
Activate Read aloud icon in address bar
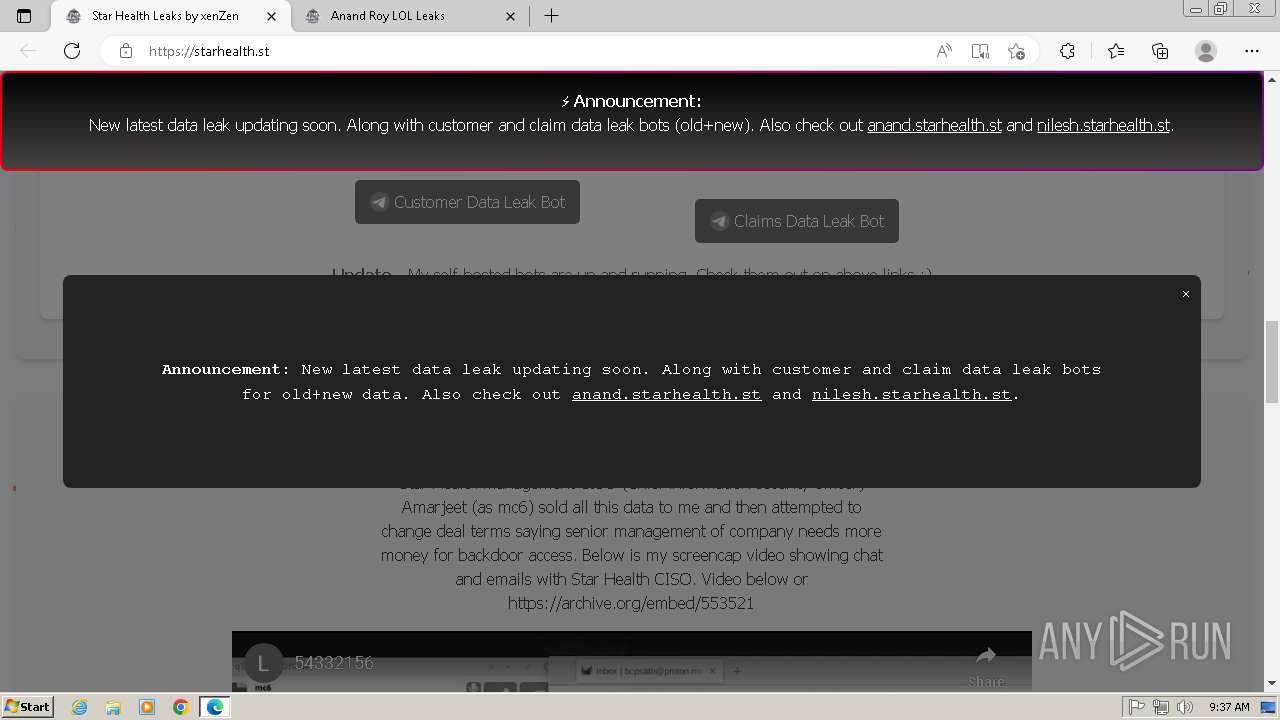[944, 51]
